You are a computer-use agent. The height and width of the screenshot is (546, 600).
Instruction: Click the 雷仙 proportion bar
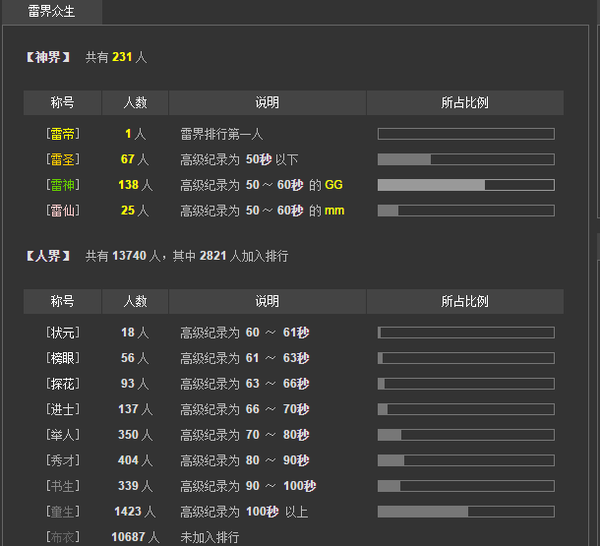coord(466,210)
